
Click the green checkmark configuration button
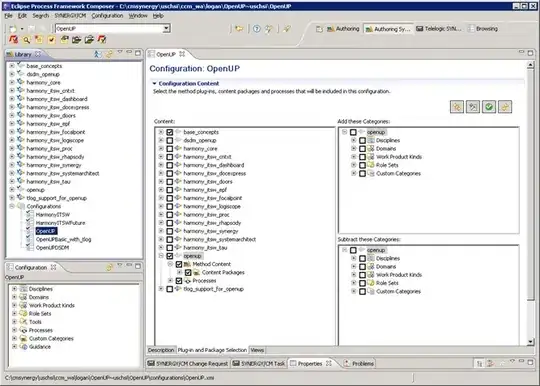coord(489,107)
